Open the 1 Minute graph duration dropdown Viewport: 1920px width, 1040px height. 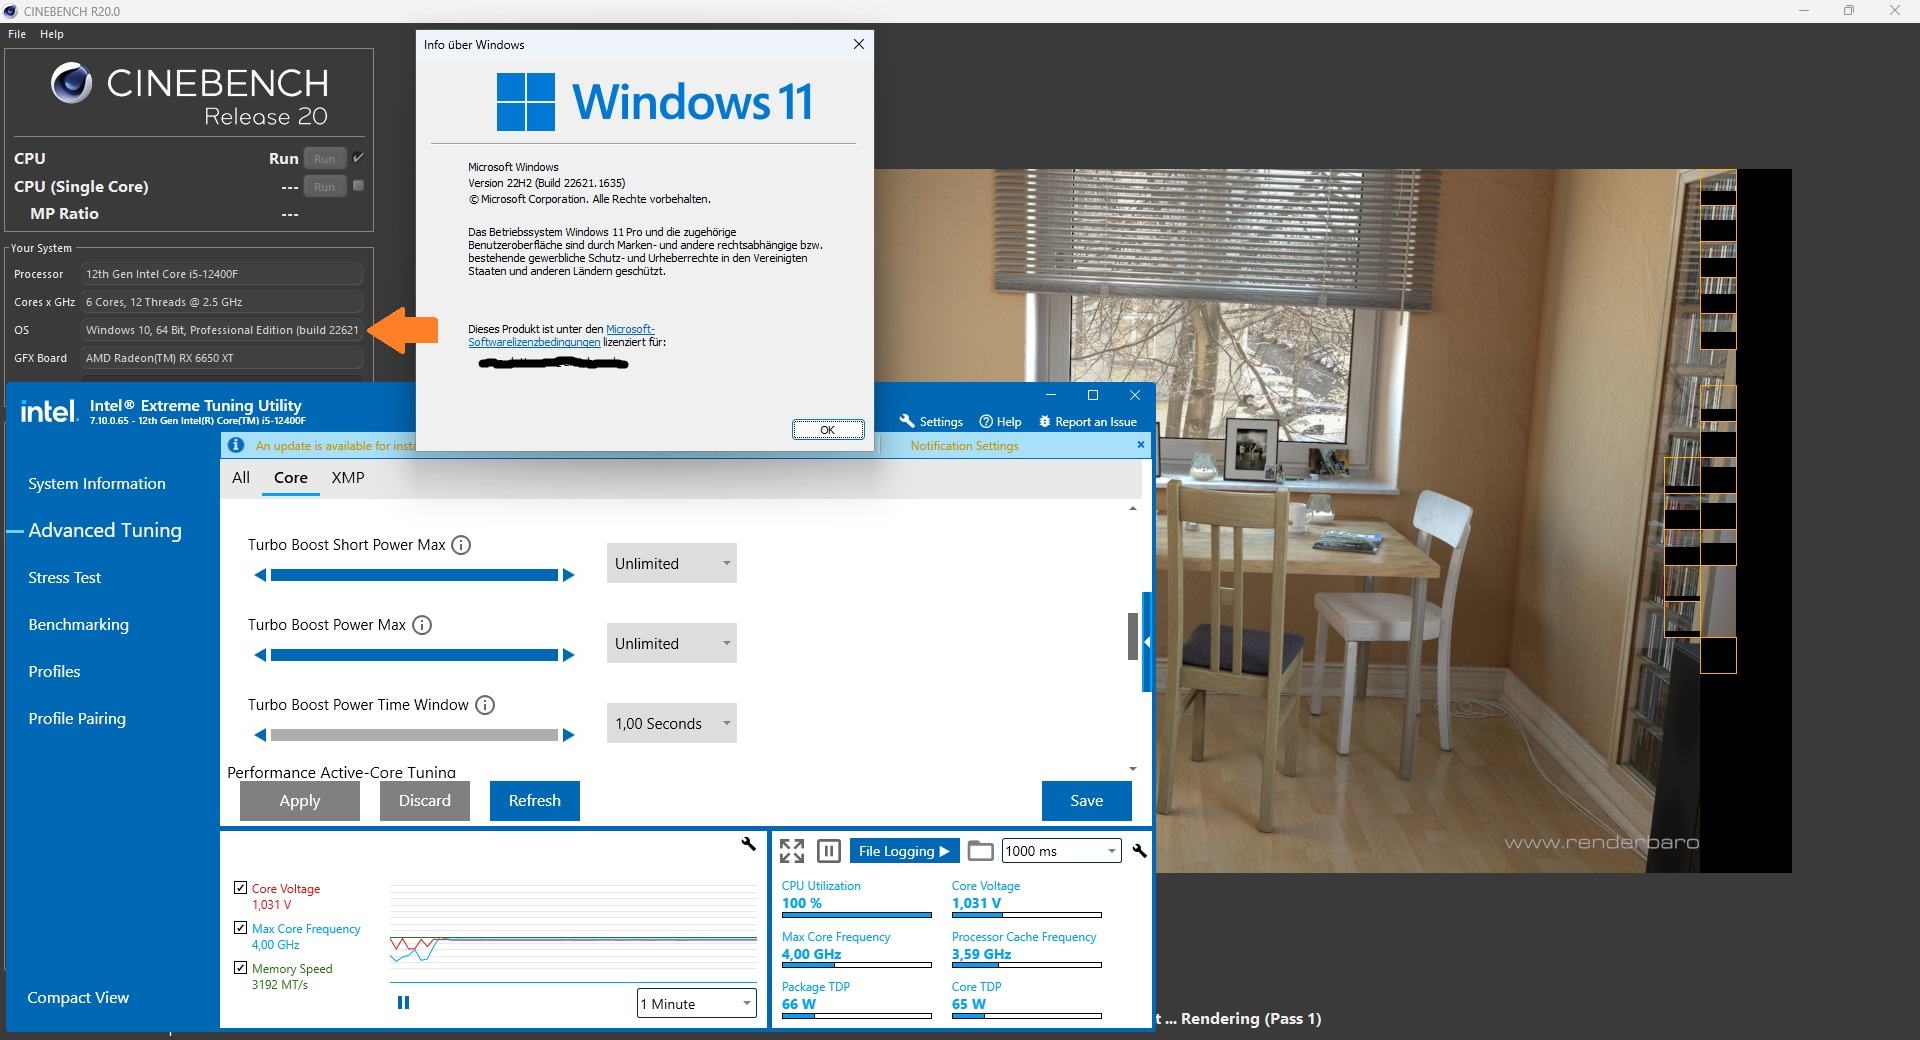pyautogui.click(x=697, y=1003)
